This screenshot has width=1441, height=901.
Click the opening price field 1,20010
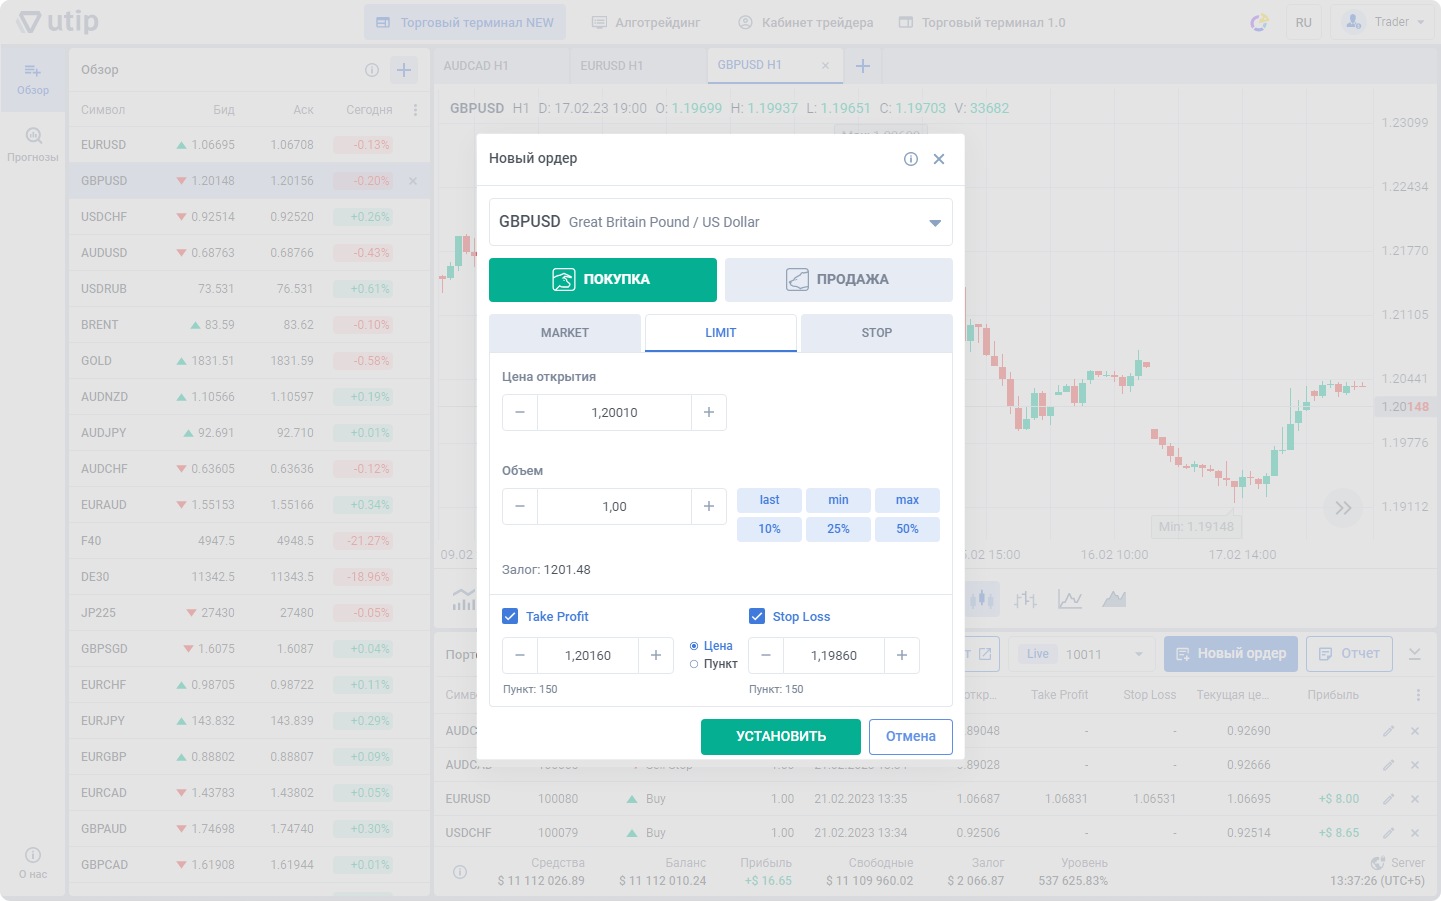[x=614, y=412]
